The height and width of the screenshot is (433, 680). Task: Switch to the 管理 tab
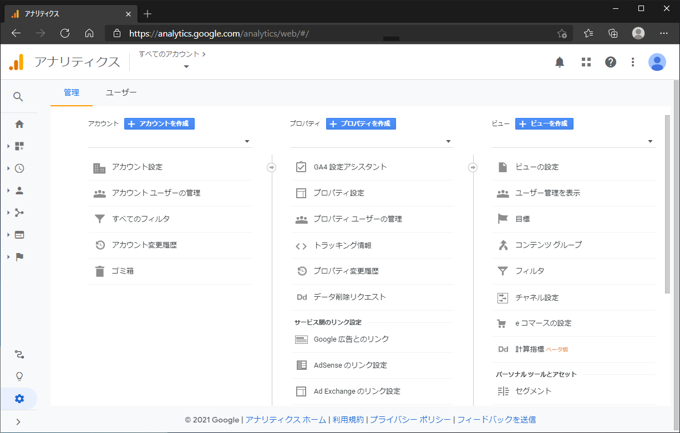pyautogui.click(x=72, y=92)
